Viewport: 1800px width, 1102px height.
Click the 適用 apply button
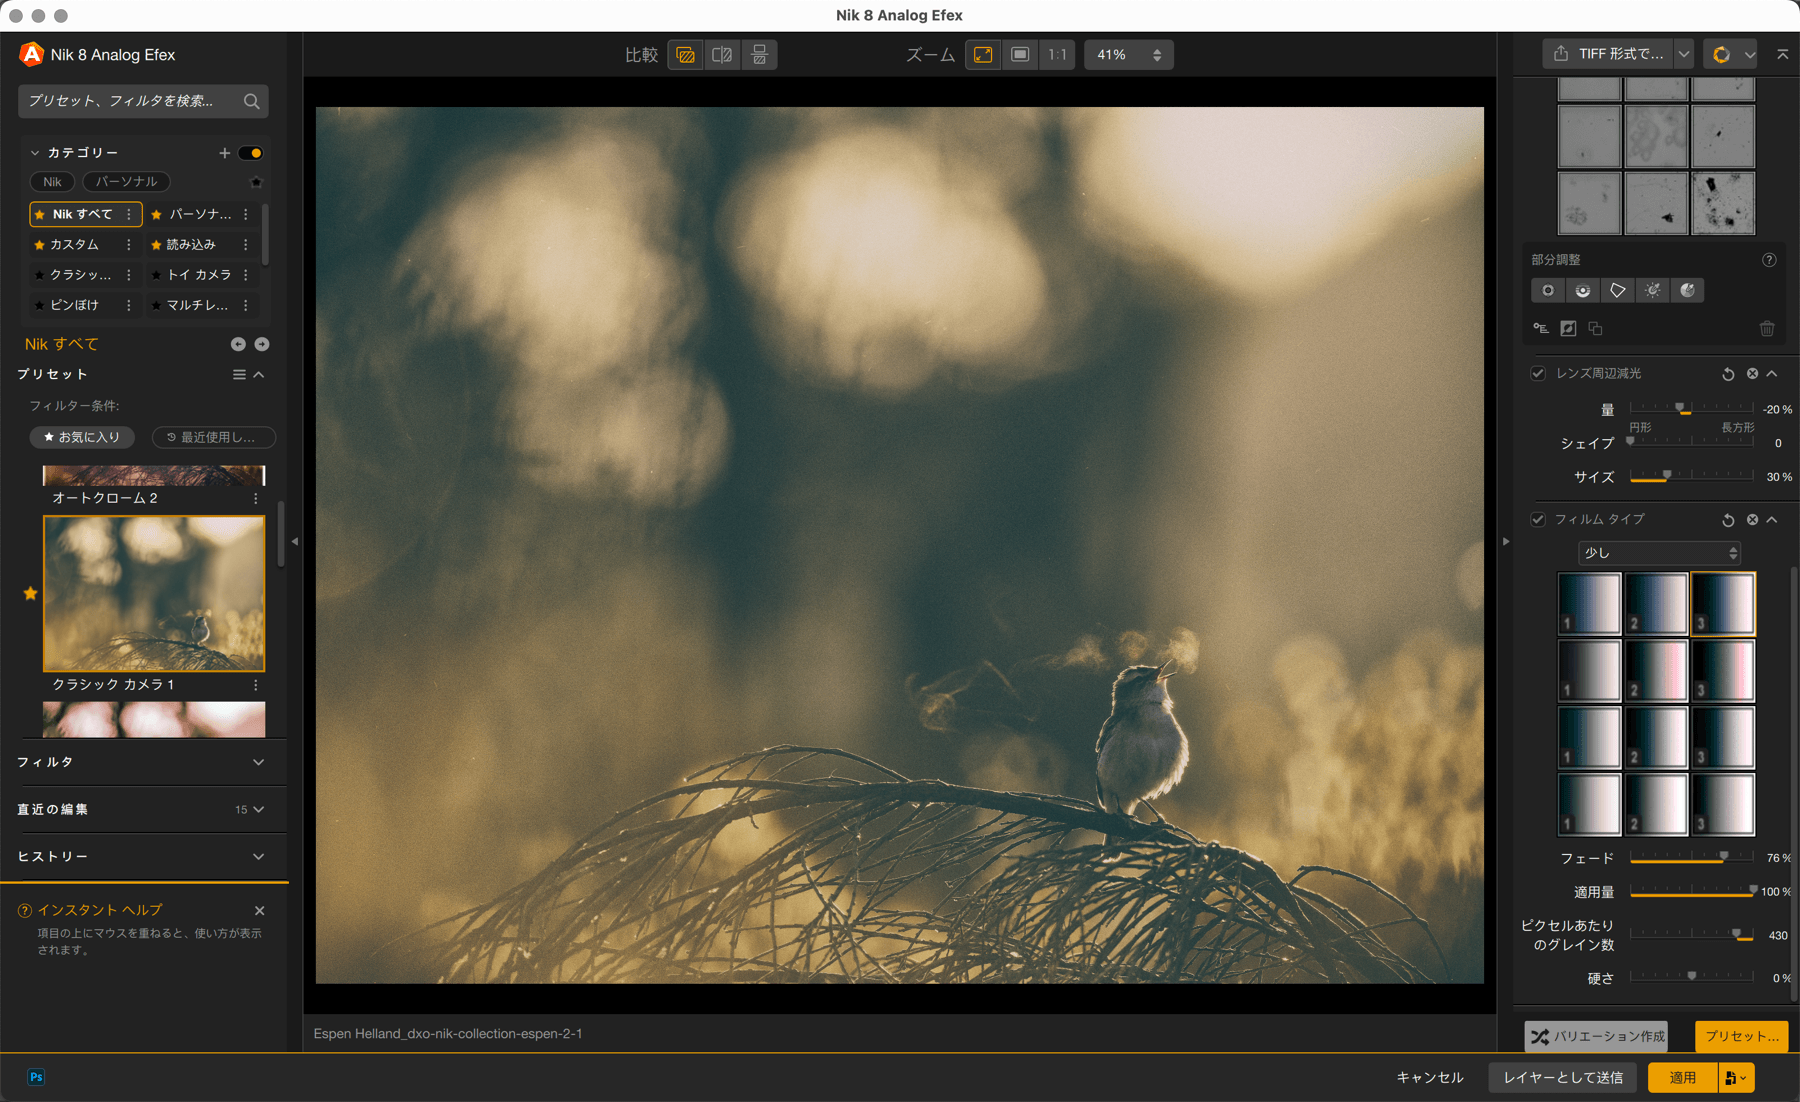point(1683,1077)
